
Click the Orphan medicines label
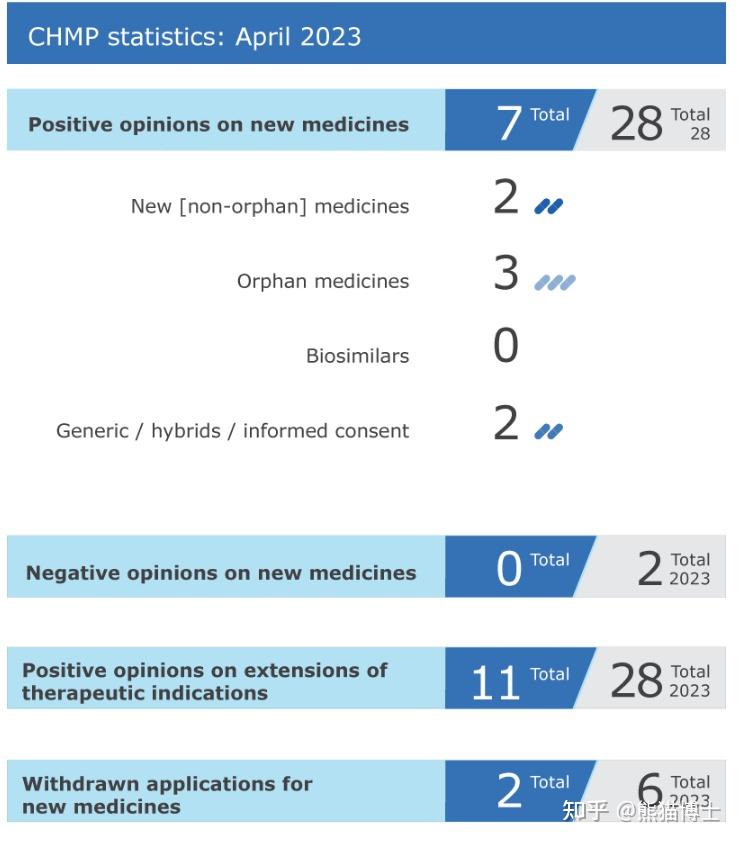click(x=323, y=282)
